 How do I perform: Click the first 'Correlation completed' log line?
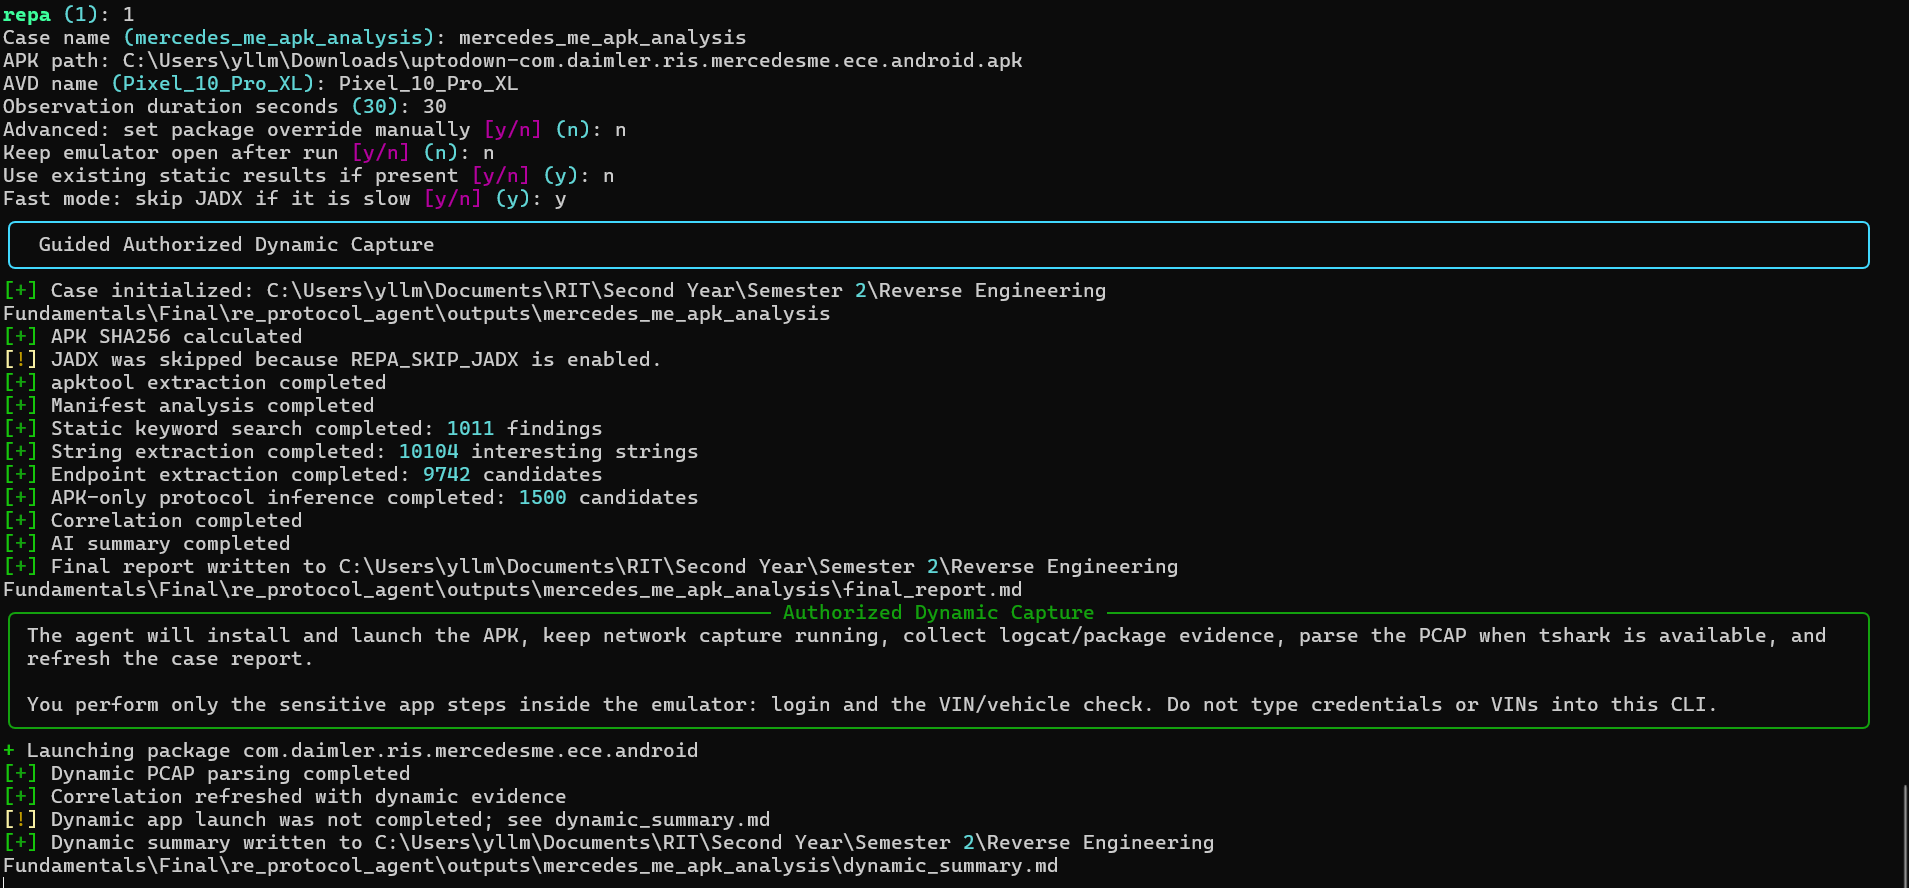153,521
